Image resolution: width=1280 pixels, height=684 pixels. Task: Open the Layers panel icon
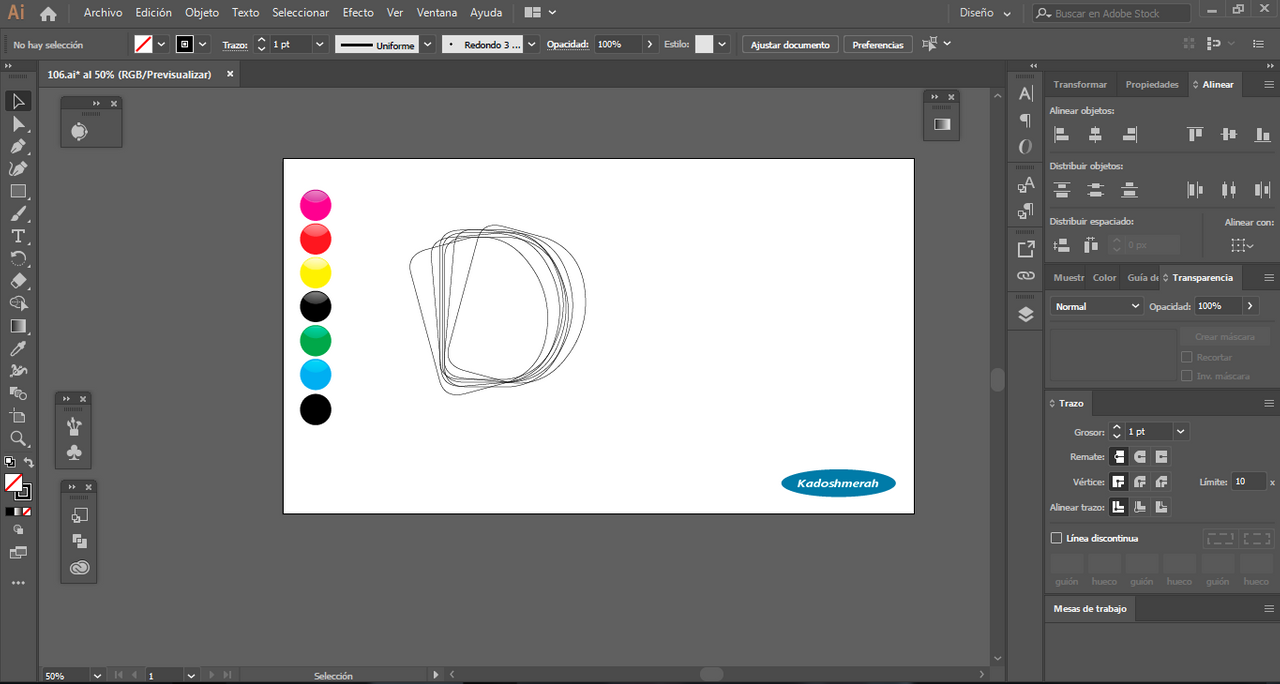pyautogui.click(x=1026, y=314)
